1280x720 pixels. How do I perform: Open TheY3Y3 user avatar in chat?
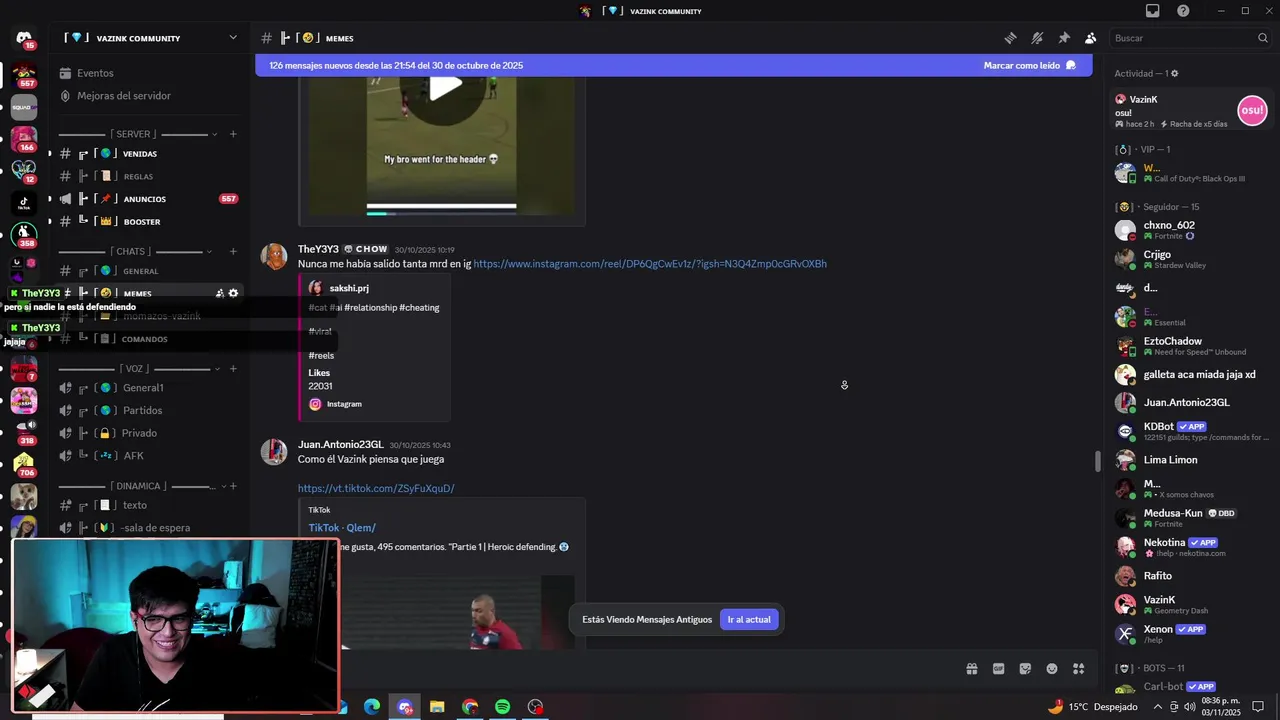(274, 256)
